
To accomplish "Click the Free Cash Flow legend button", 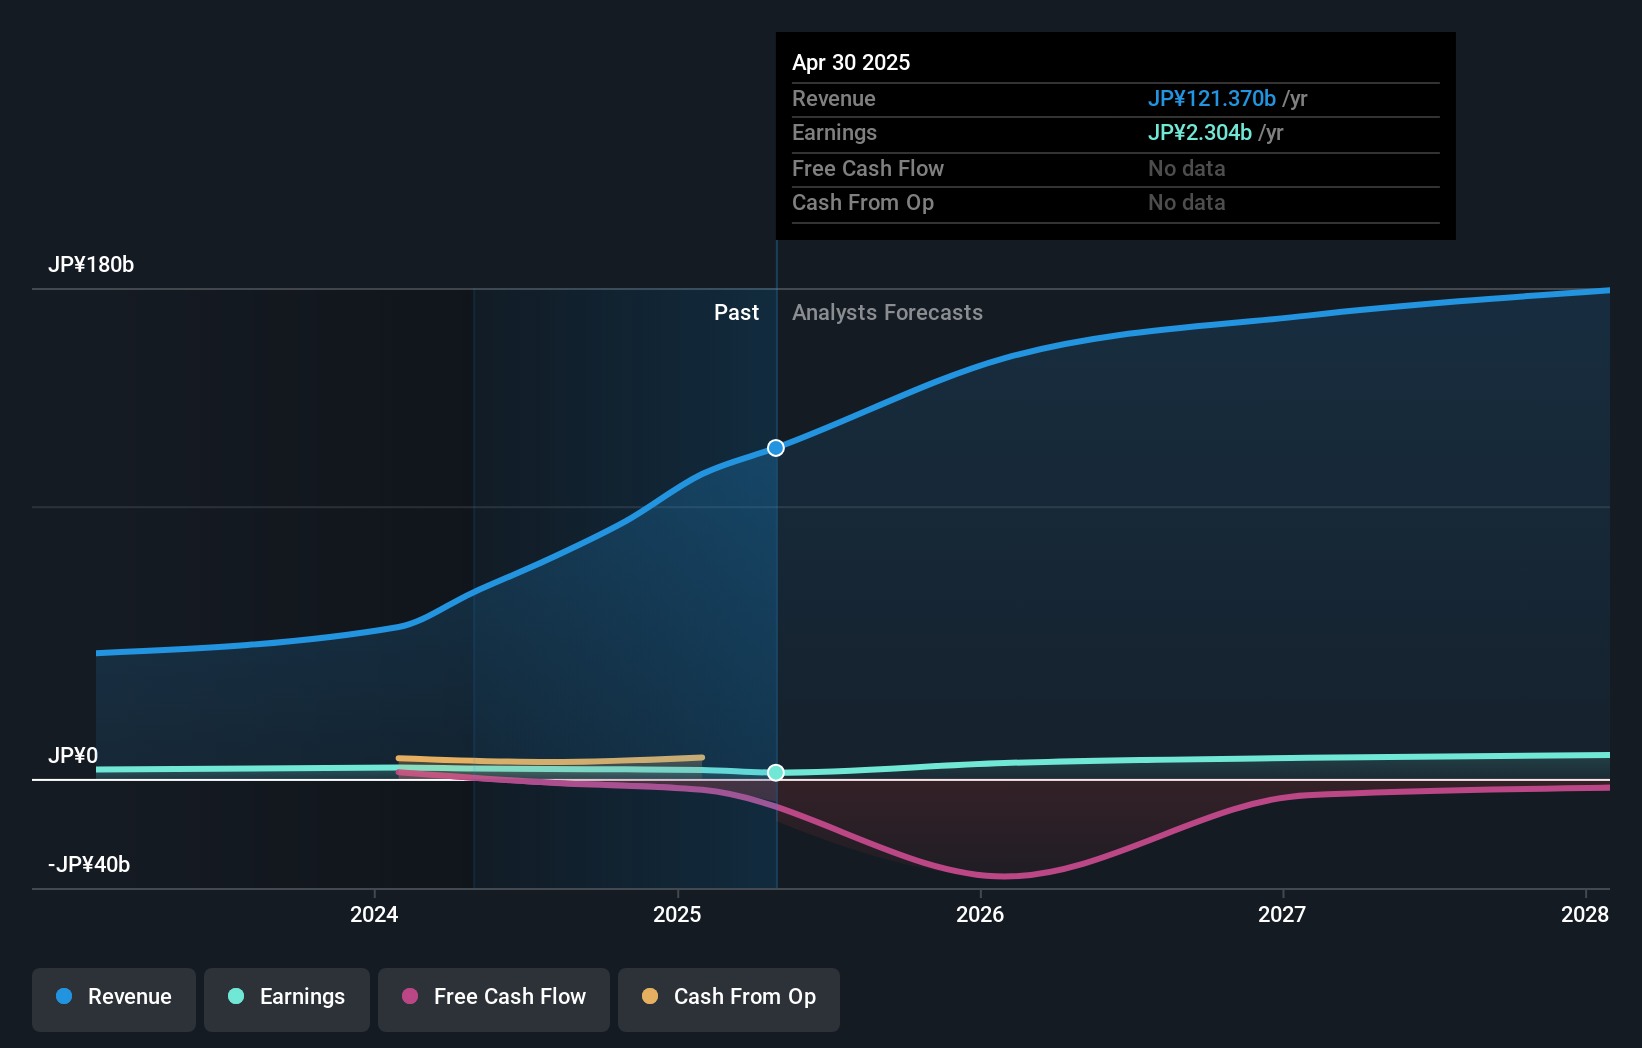I will tap(493, 998).
